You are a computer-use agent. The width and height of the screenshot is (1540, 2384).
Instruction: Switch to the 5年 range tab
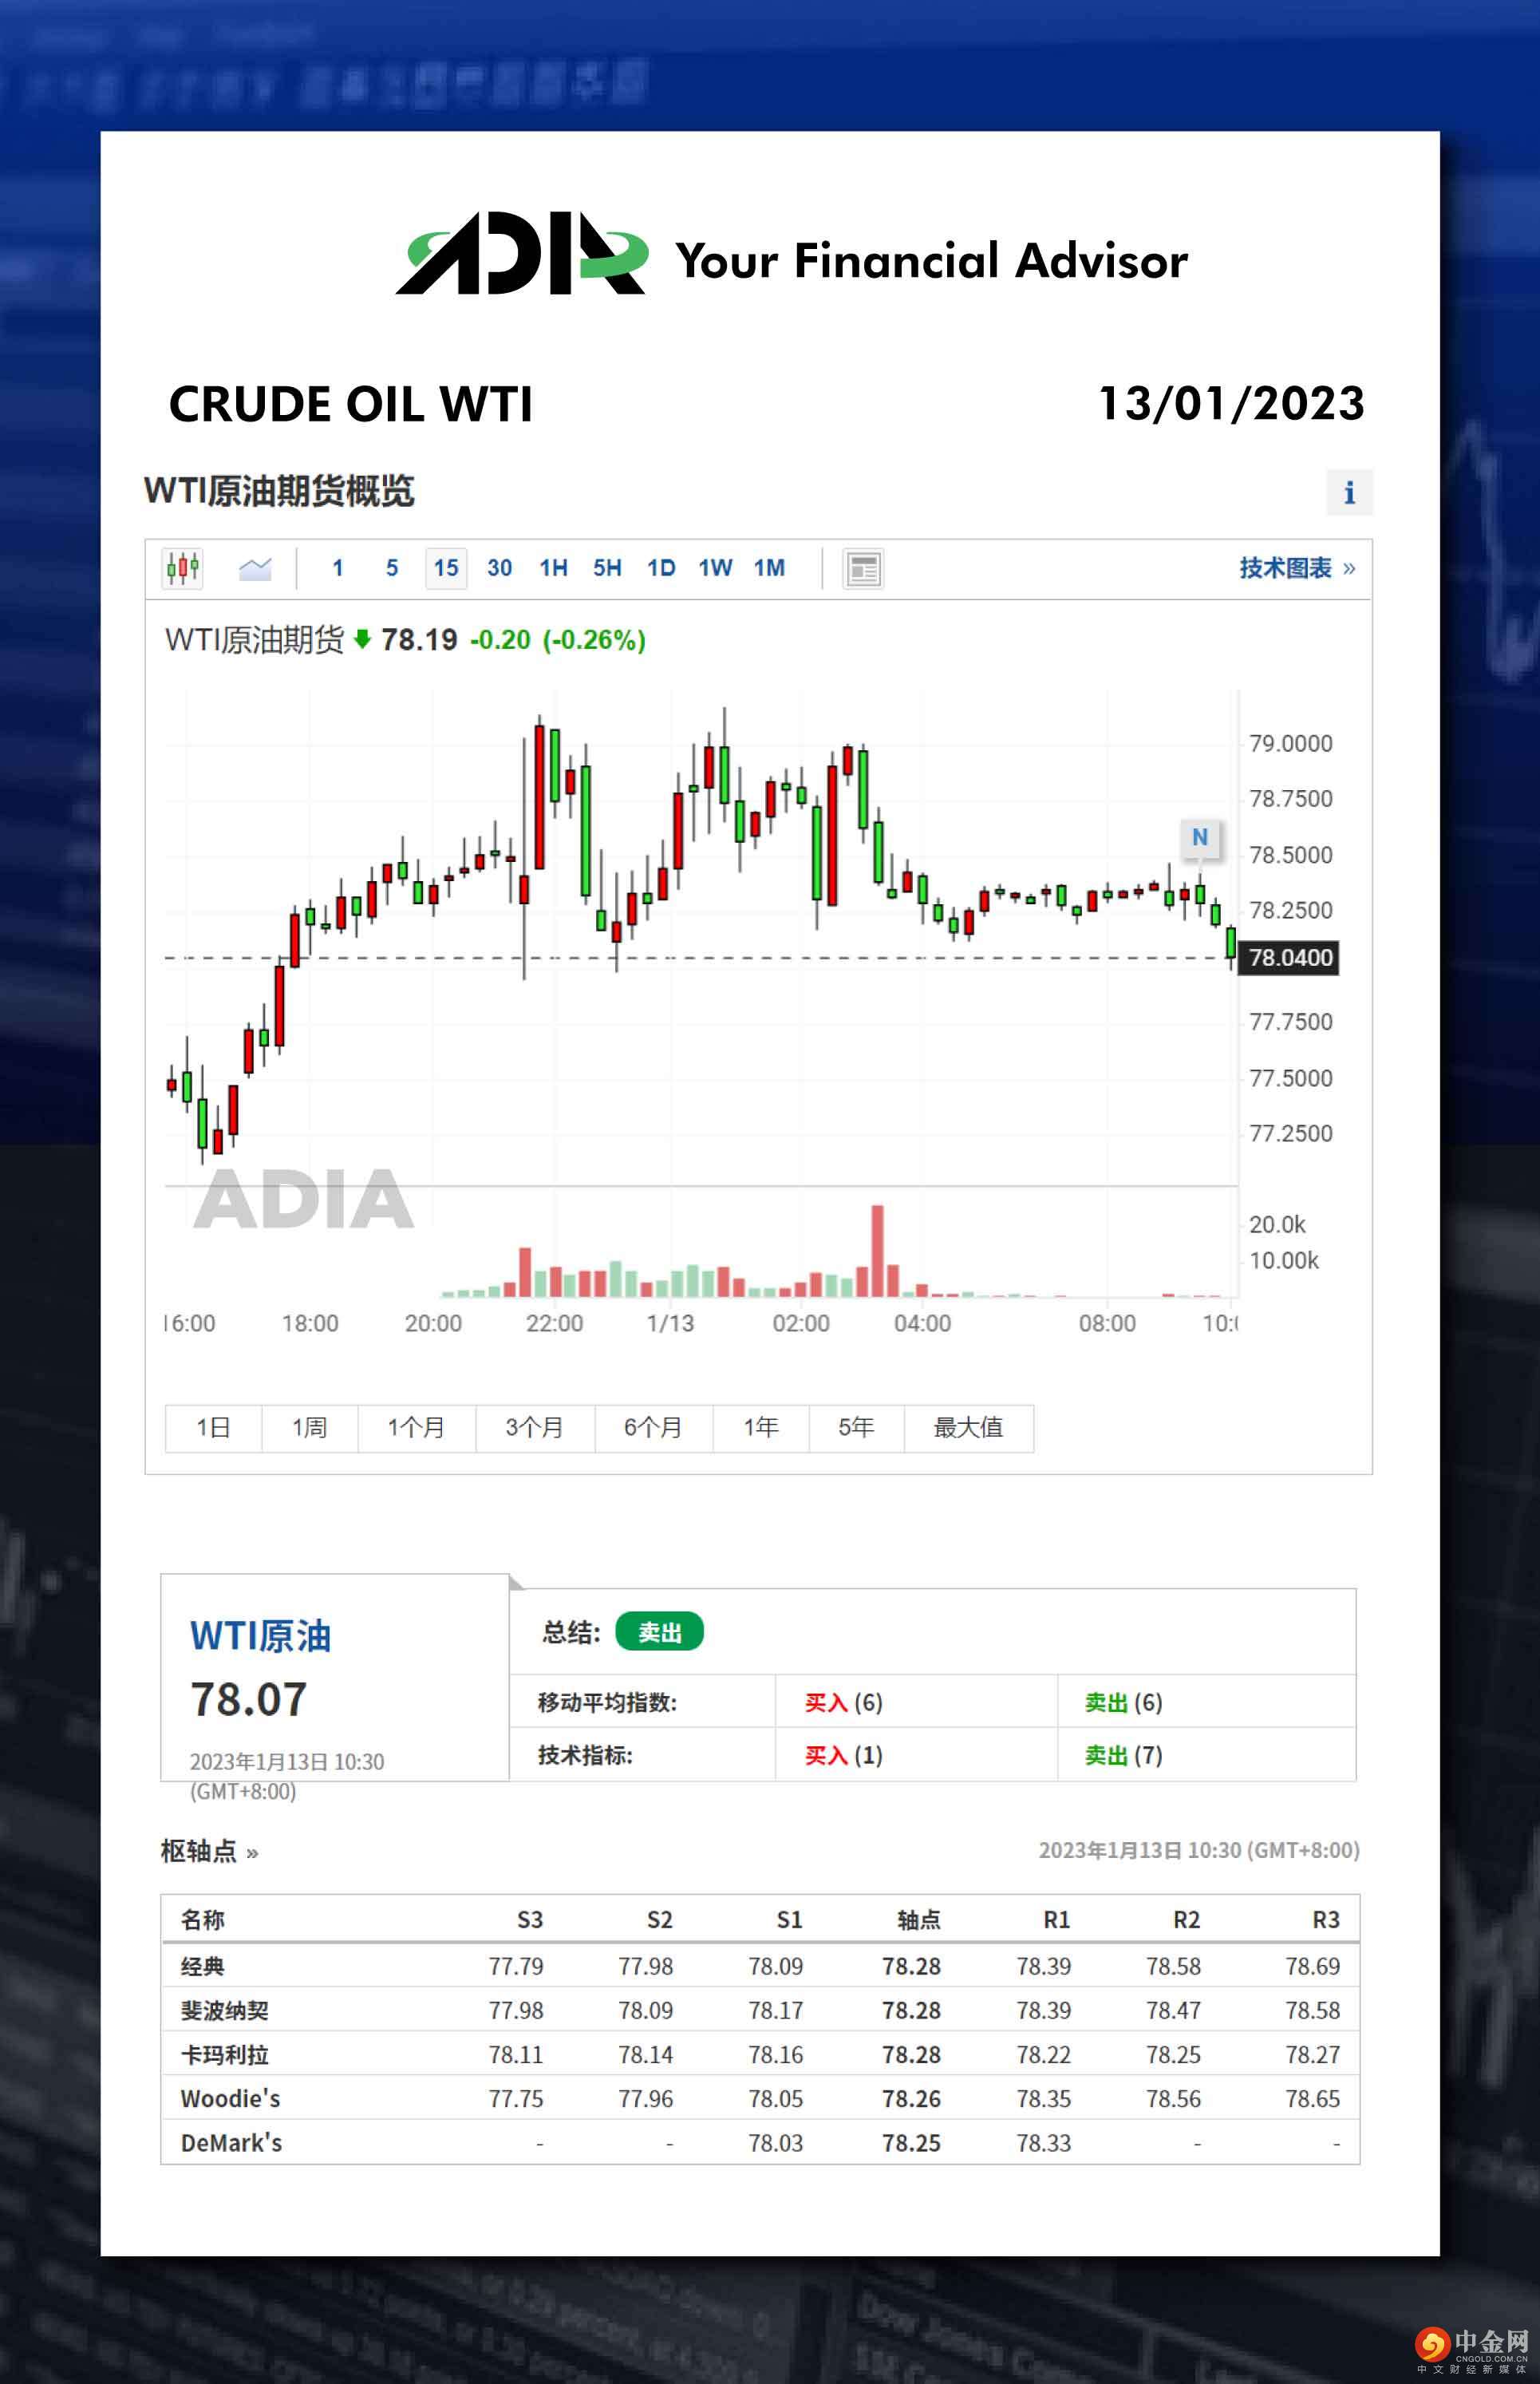[855, 1428]
